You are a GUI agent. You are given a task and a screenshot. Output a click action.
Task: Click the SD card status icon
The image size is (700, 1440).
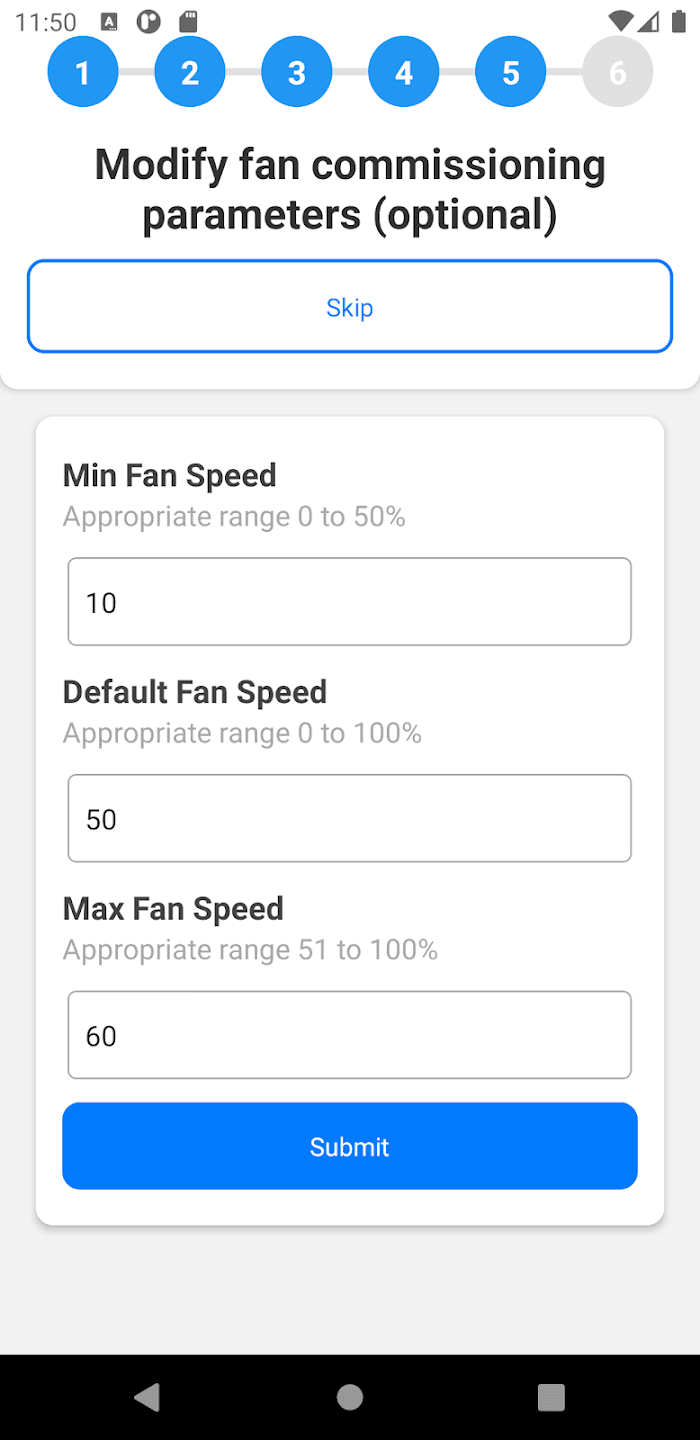pyautogui.click(x=187, y=21)
